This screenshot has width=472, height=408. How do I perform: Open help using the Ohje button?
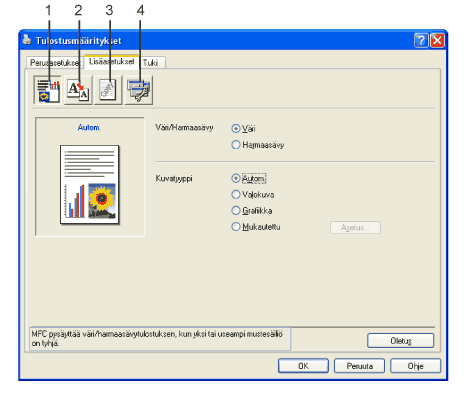415,366
